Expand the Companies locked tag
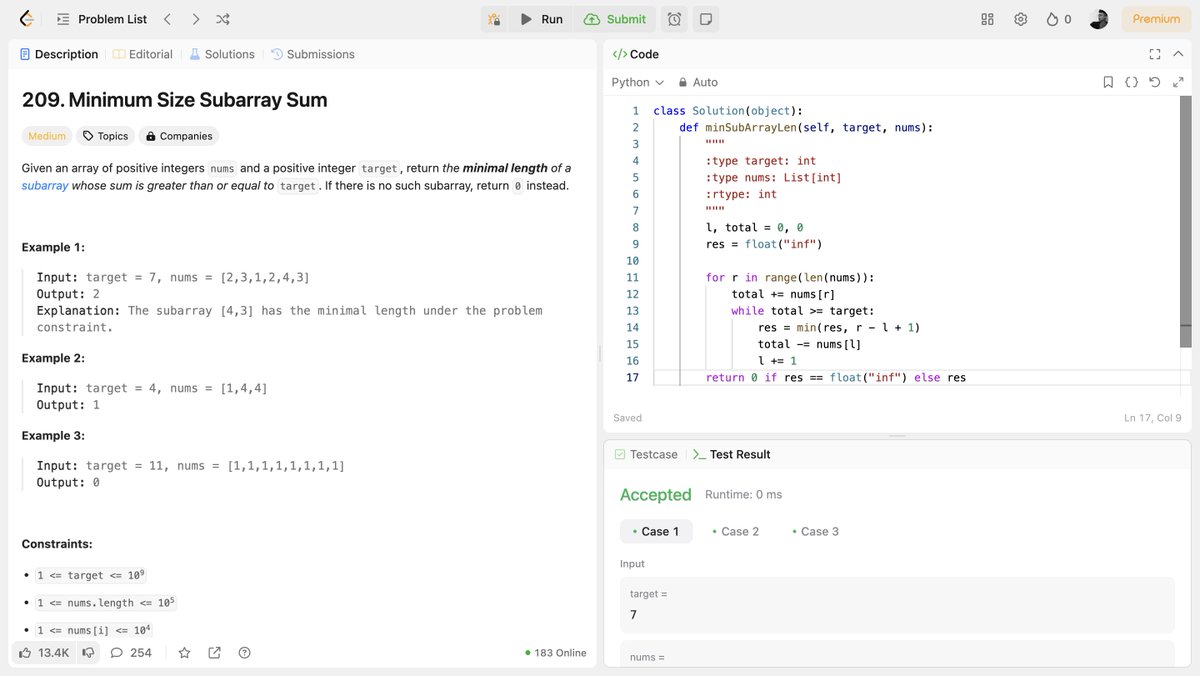This screenshot has height=676, width=1200. [178, 136]
